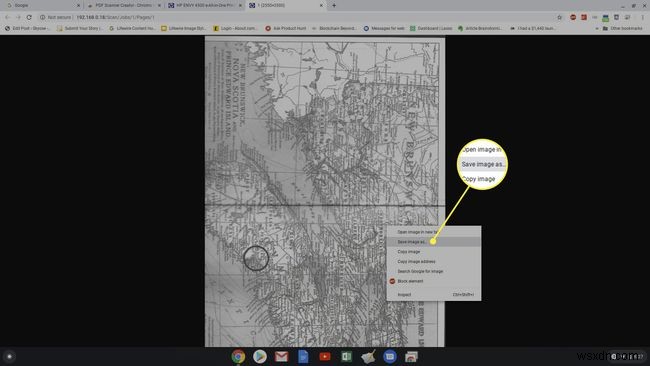Open the gray paintbrush app on the shelf
Image resolution: width=650 pixels, height=366 pixels.
368,356
